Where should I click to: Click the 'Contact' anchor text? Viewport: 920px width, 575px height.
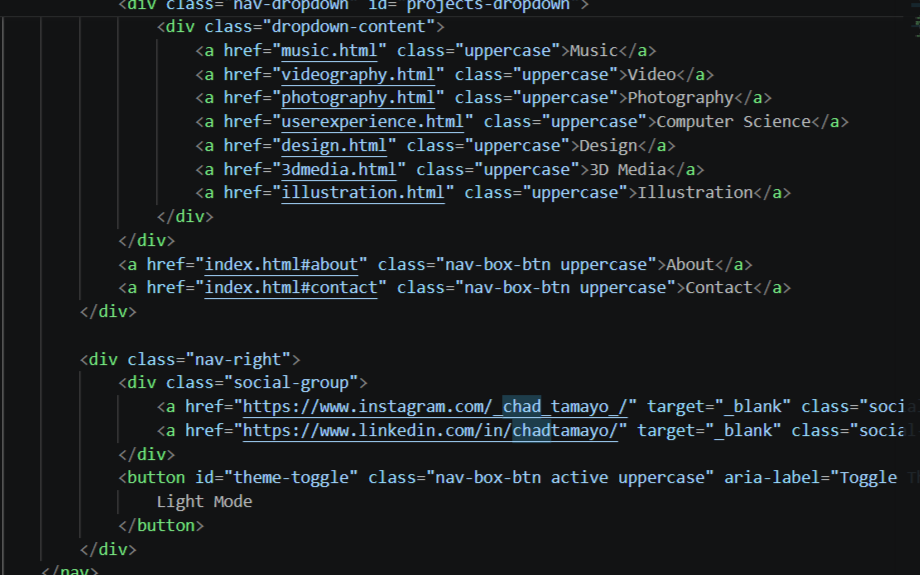tap(719, 288)
